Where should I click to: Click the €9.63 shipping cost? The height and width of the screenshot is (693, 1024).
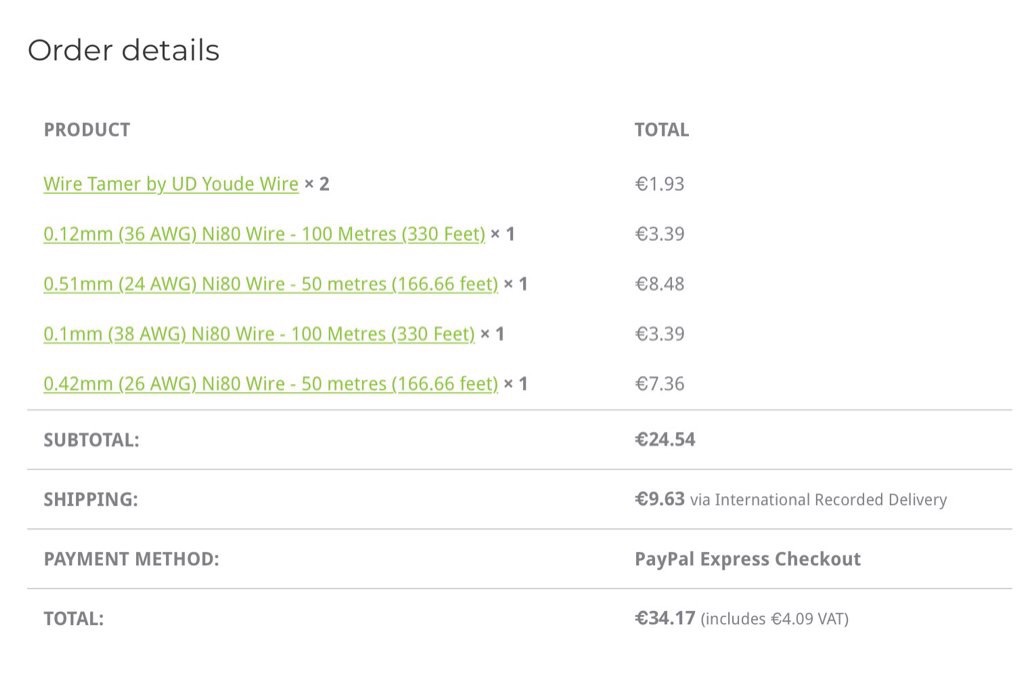(x=659, y=498)
